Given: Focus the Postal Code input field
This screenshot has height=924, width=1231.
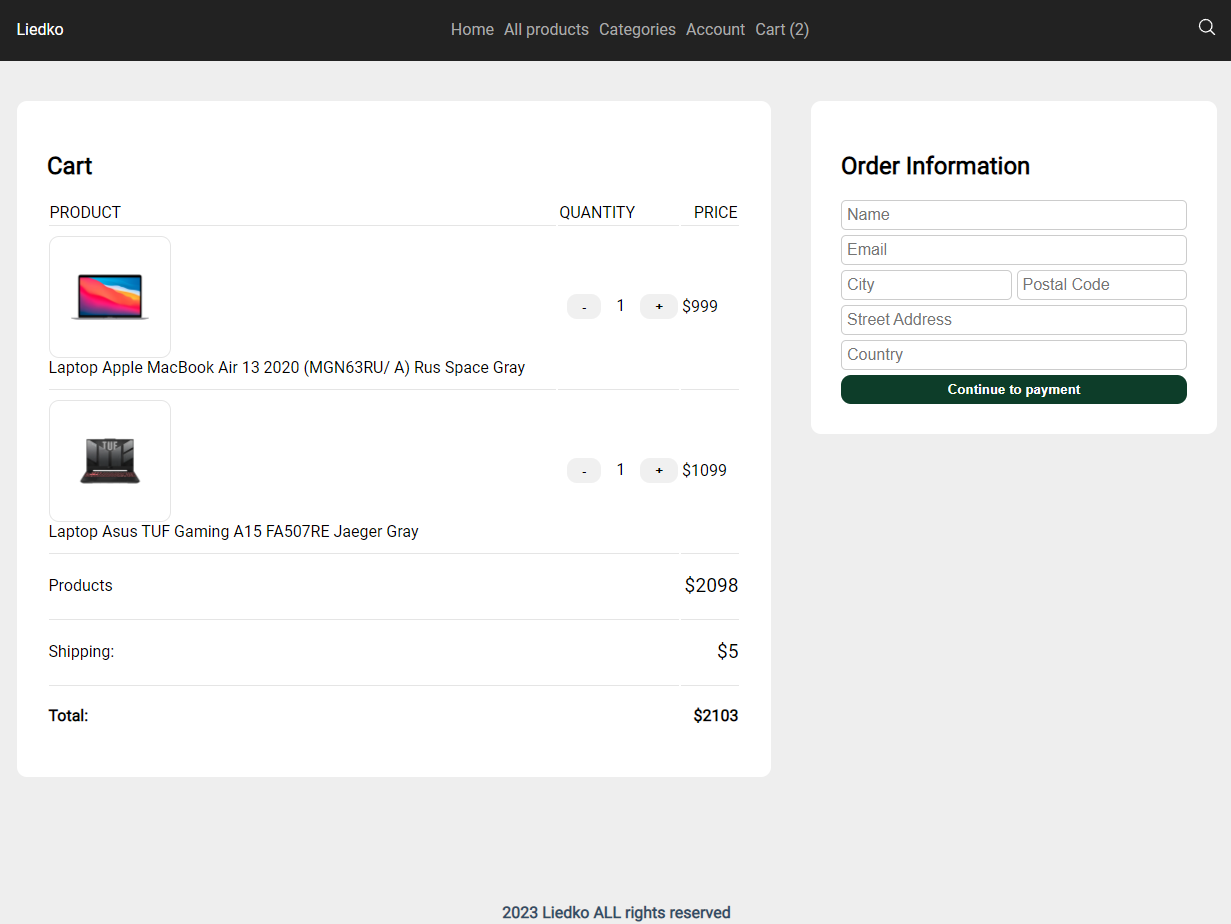Looking at the screenshot, I should [x=1102, y=285].
